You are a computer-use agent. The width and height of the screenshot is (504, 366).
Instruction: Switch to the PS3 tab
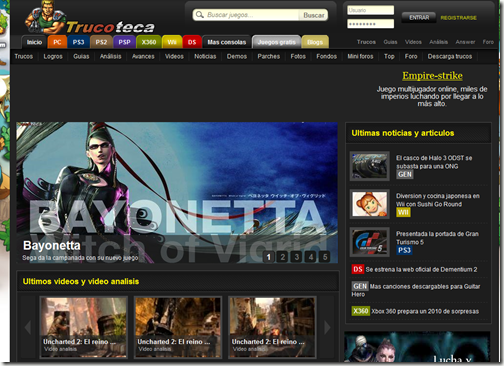click(x=78, y=42)
